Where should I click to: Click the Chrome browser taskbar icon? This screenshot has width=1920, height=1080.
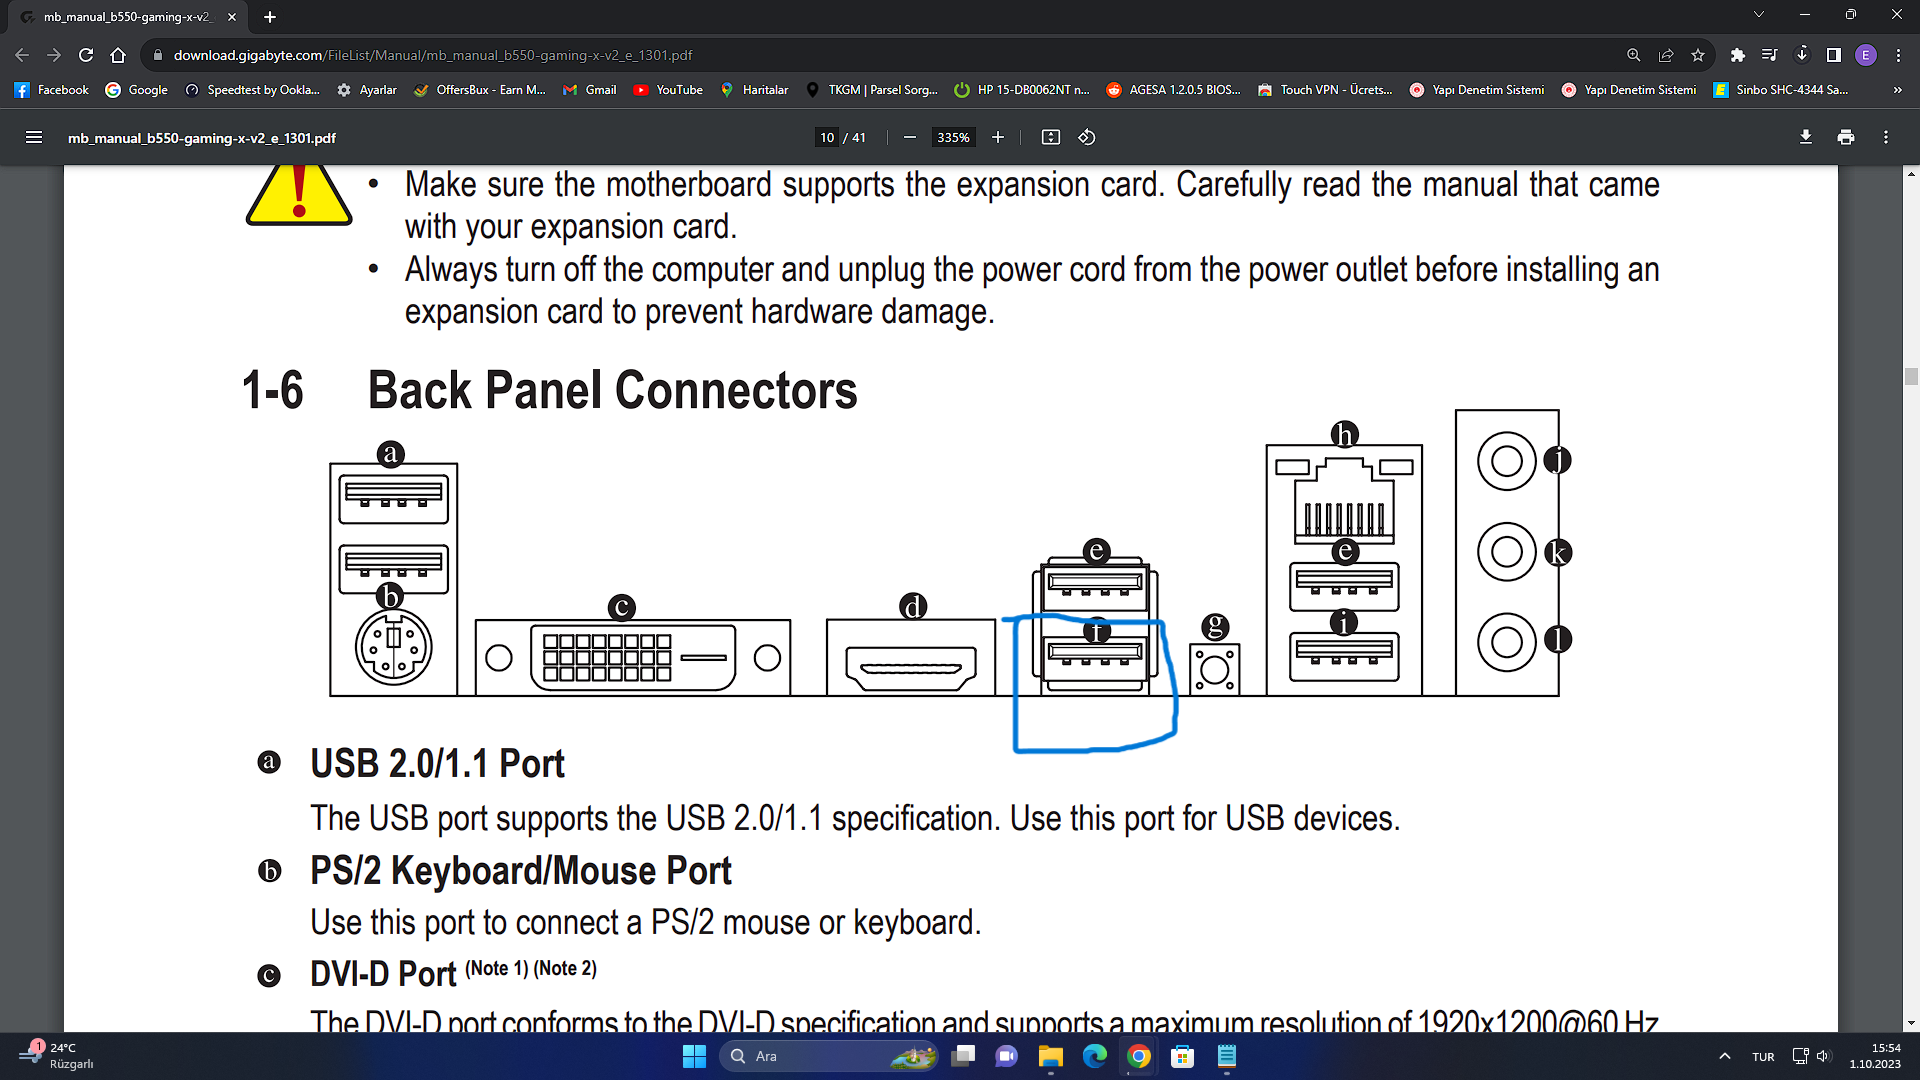(x=1138, y=1055)
